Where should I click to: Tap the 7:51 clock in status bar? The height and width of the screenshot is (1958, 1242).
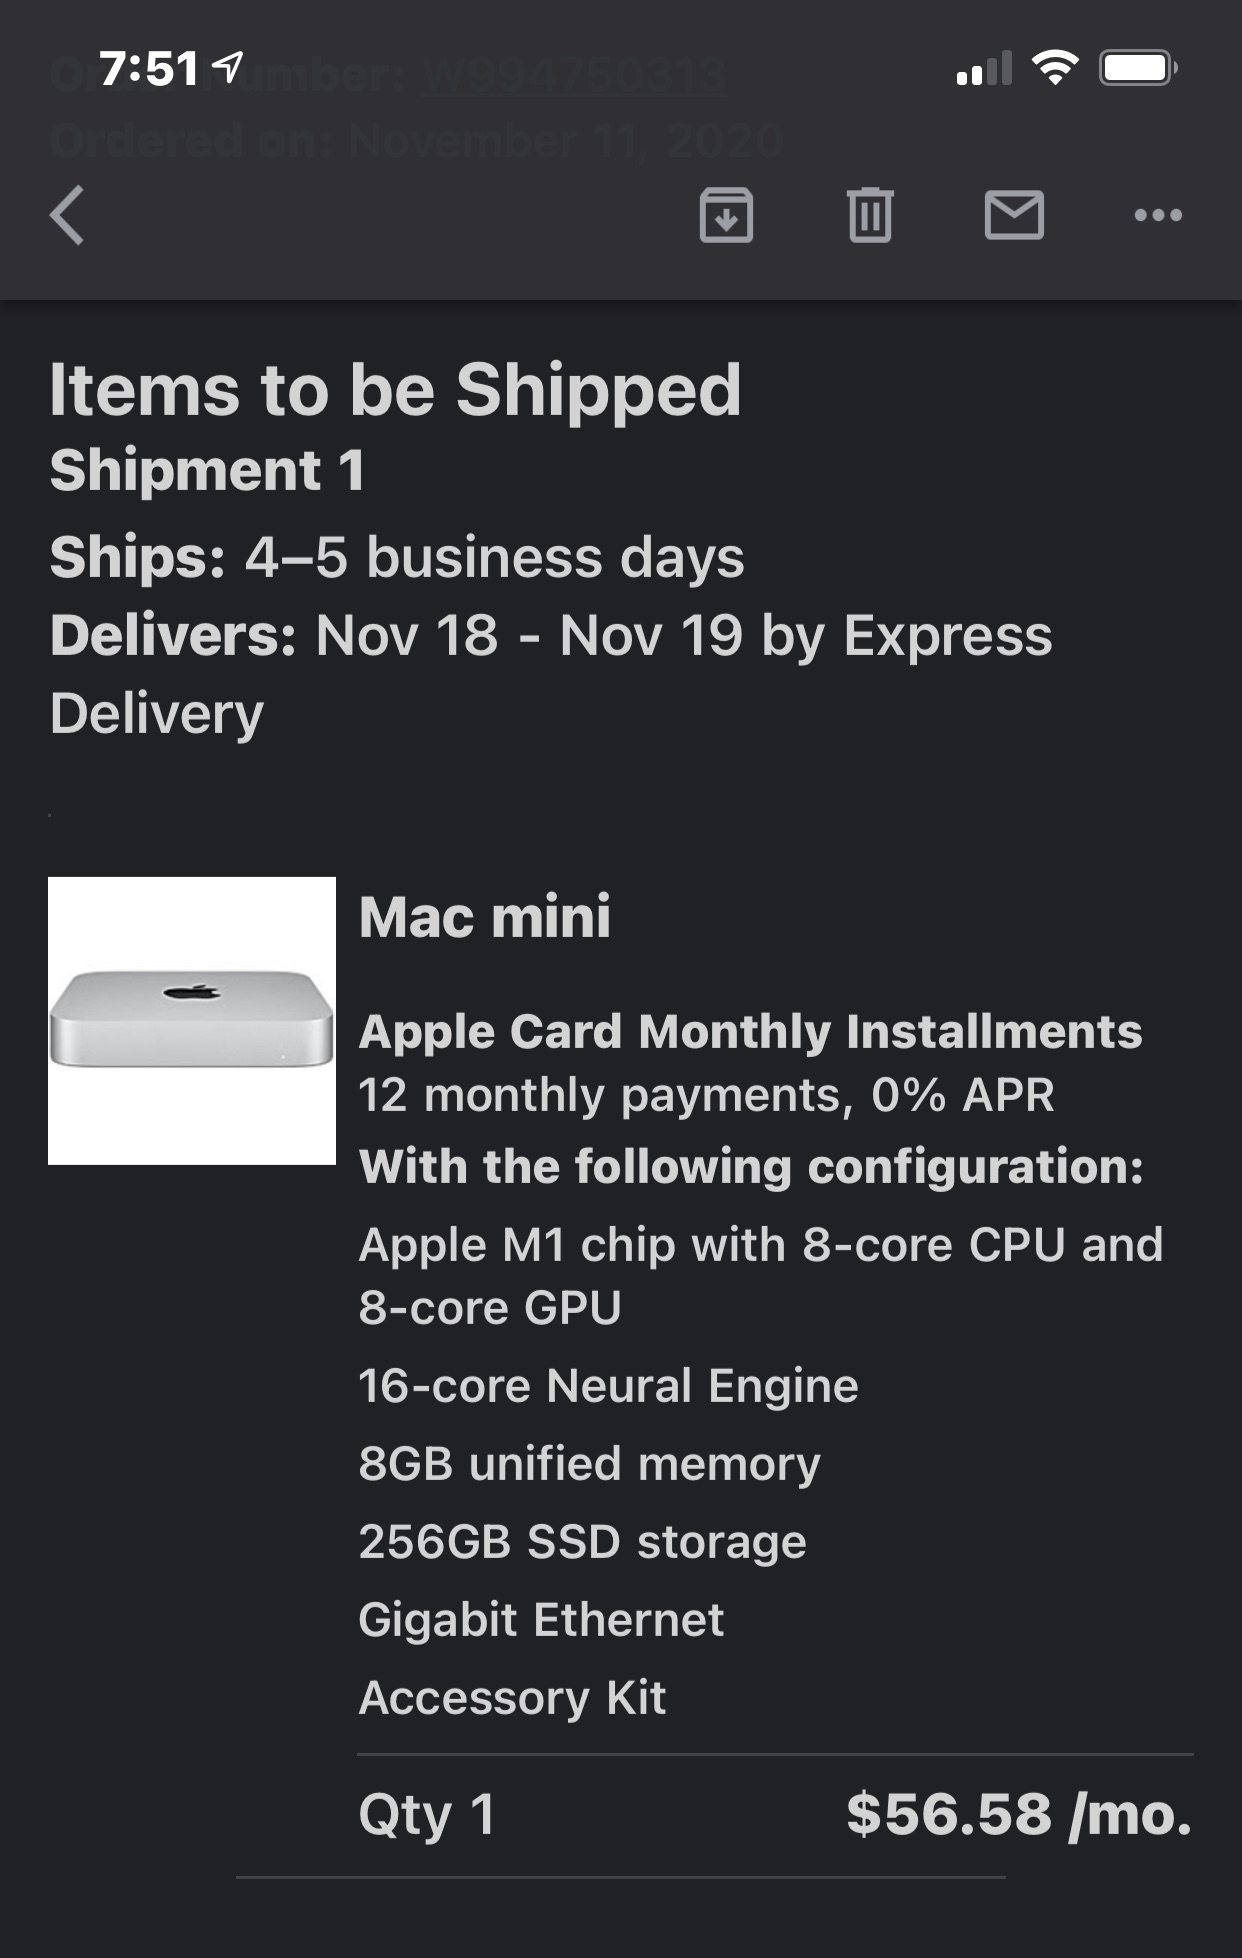coord(149,69)
